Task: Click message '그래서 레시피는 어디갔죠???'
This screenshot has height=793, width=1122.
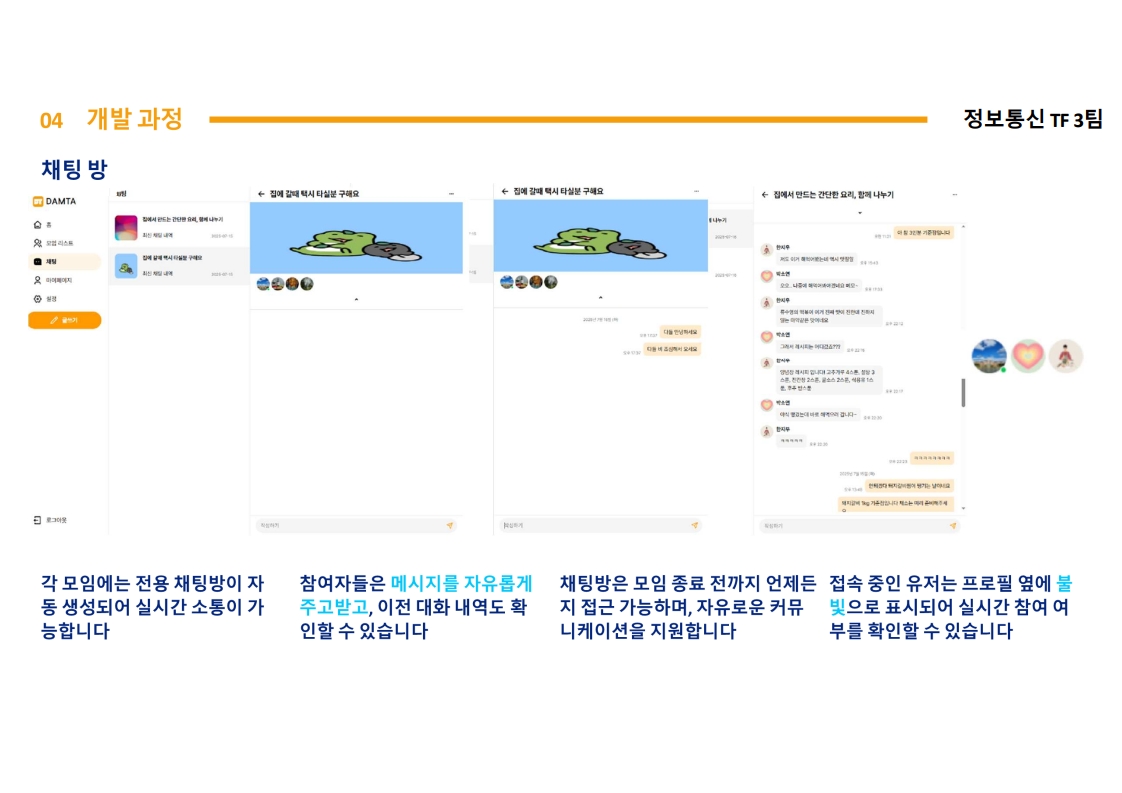Action: pos(810,347)
